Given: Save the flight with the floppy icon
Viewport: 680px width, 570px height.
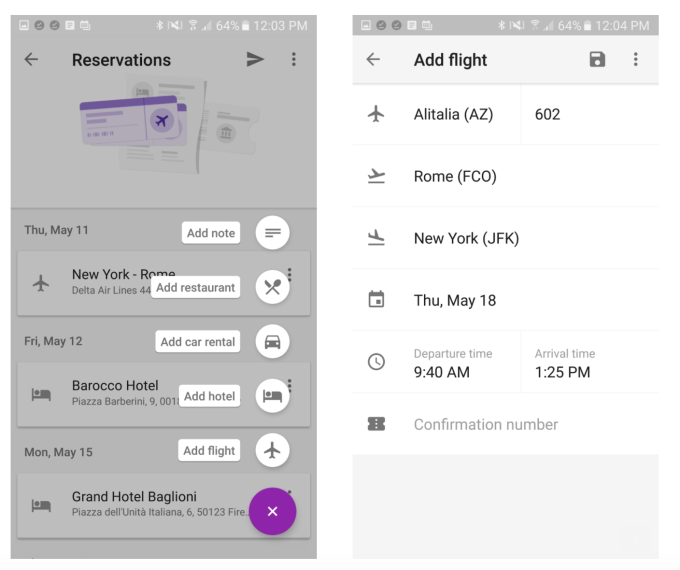Looking at the screenshot, I should [x=597, y=59].
